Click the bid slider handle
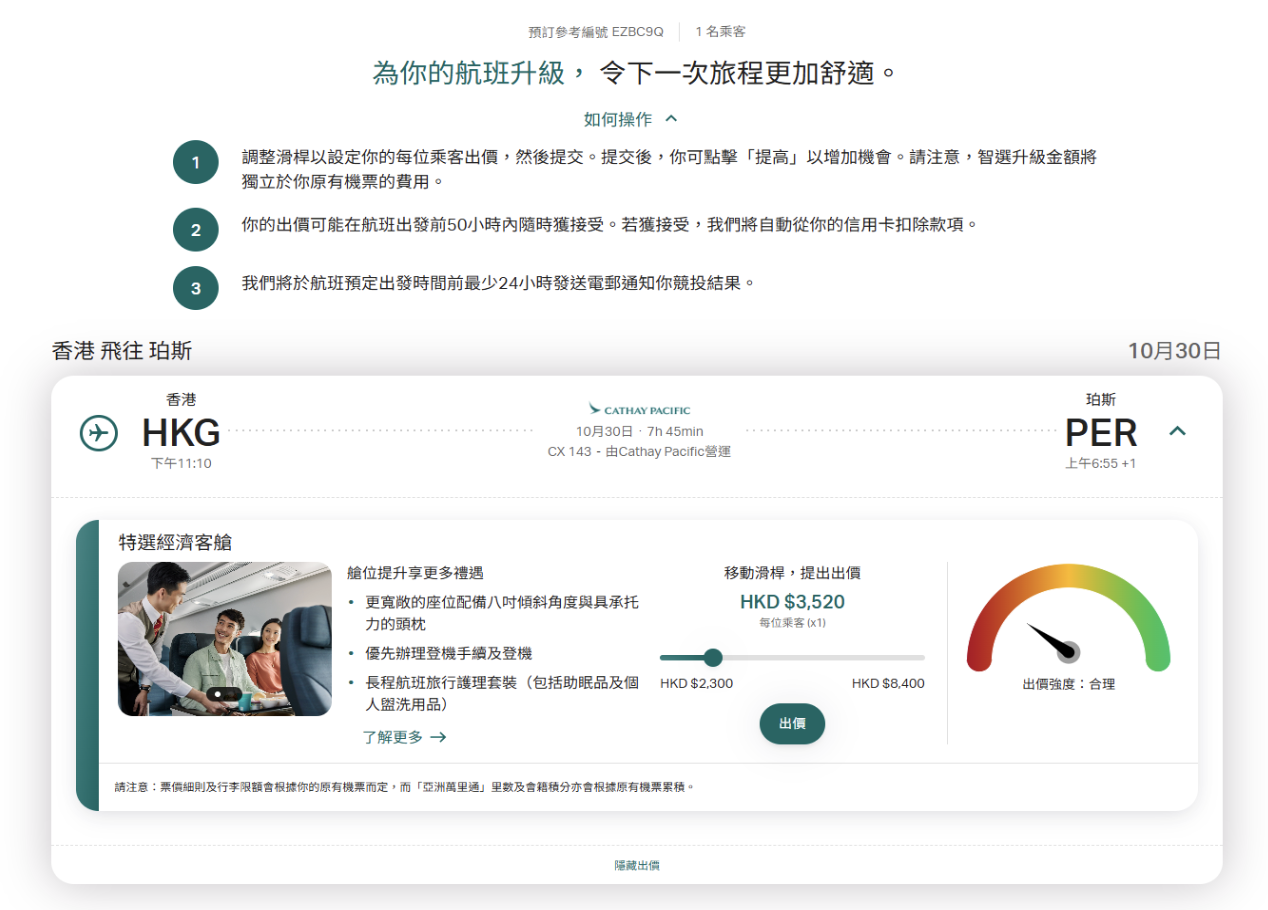1268x910 pixels. coord(713,657)
